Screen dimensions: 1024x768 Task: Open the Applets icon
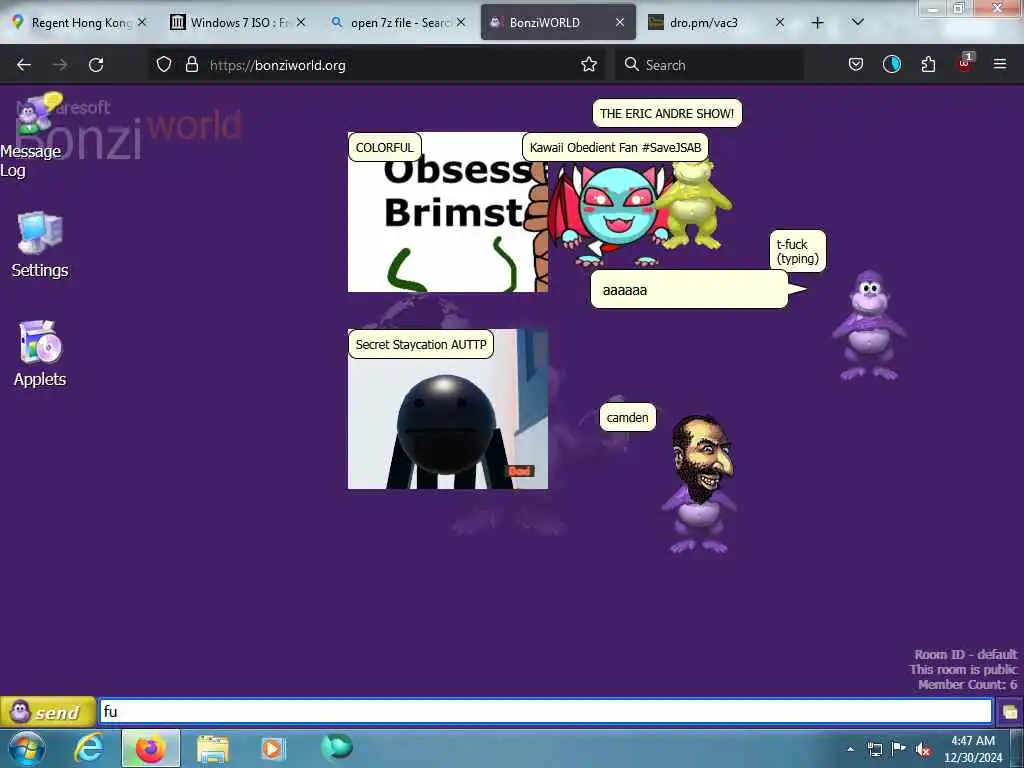[x=40, y=354]
